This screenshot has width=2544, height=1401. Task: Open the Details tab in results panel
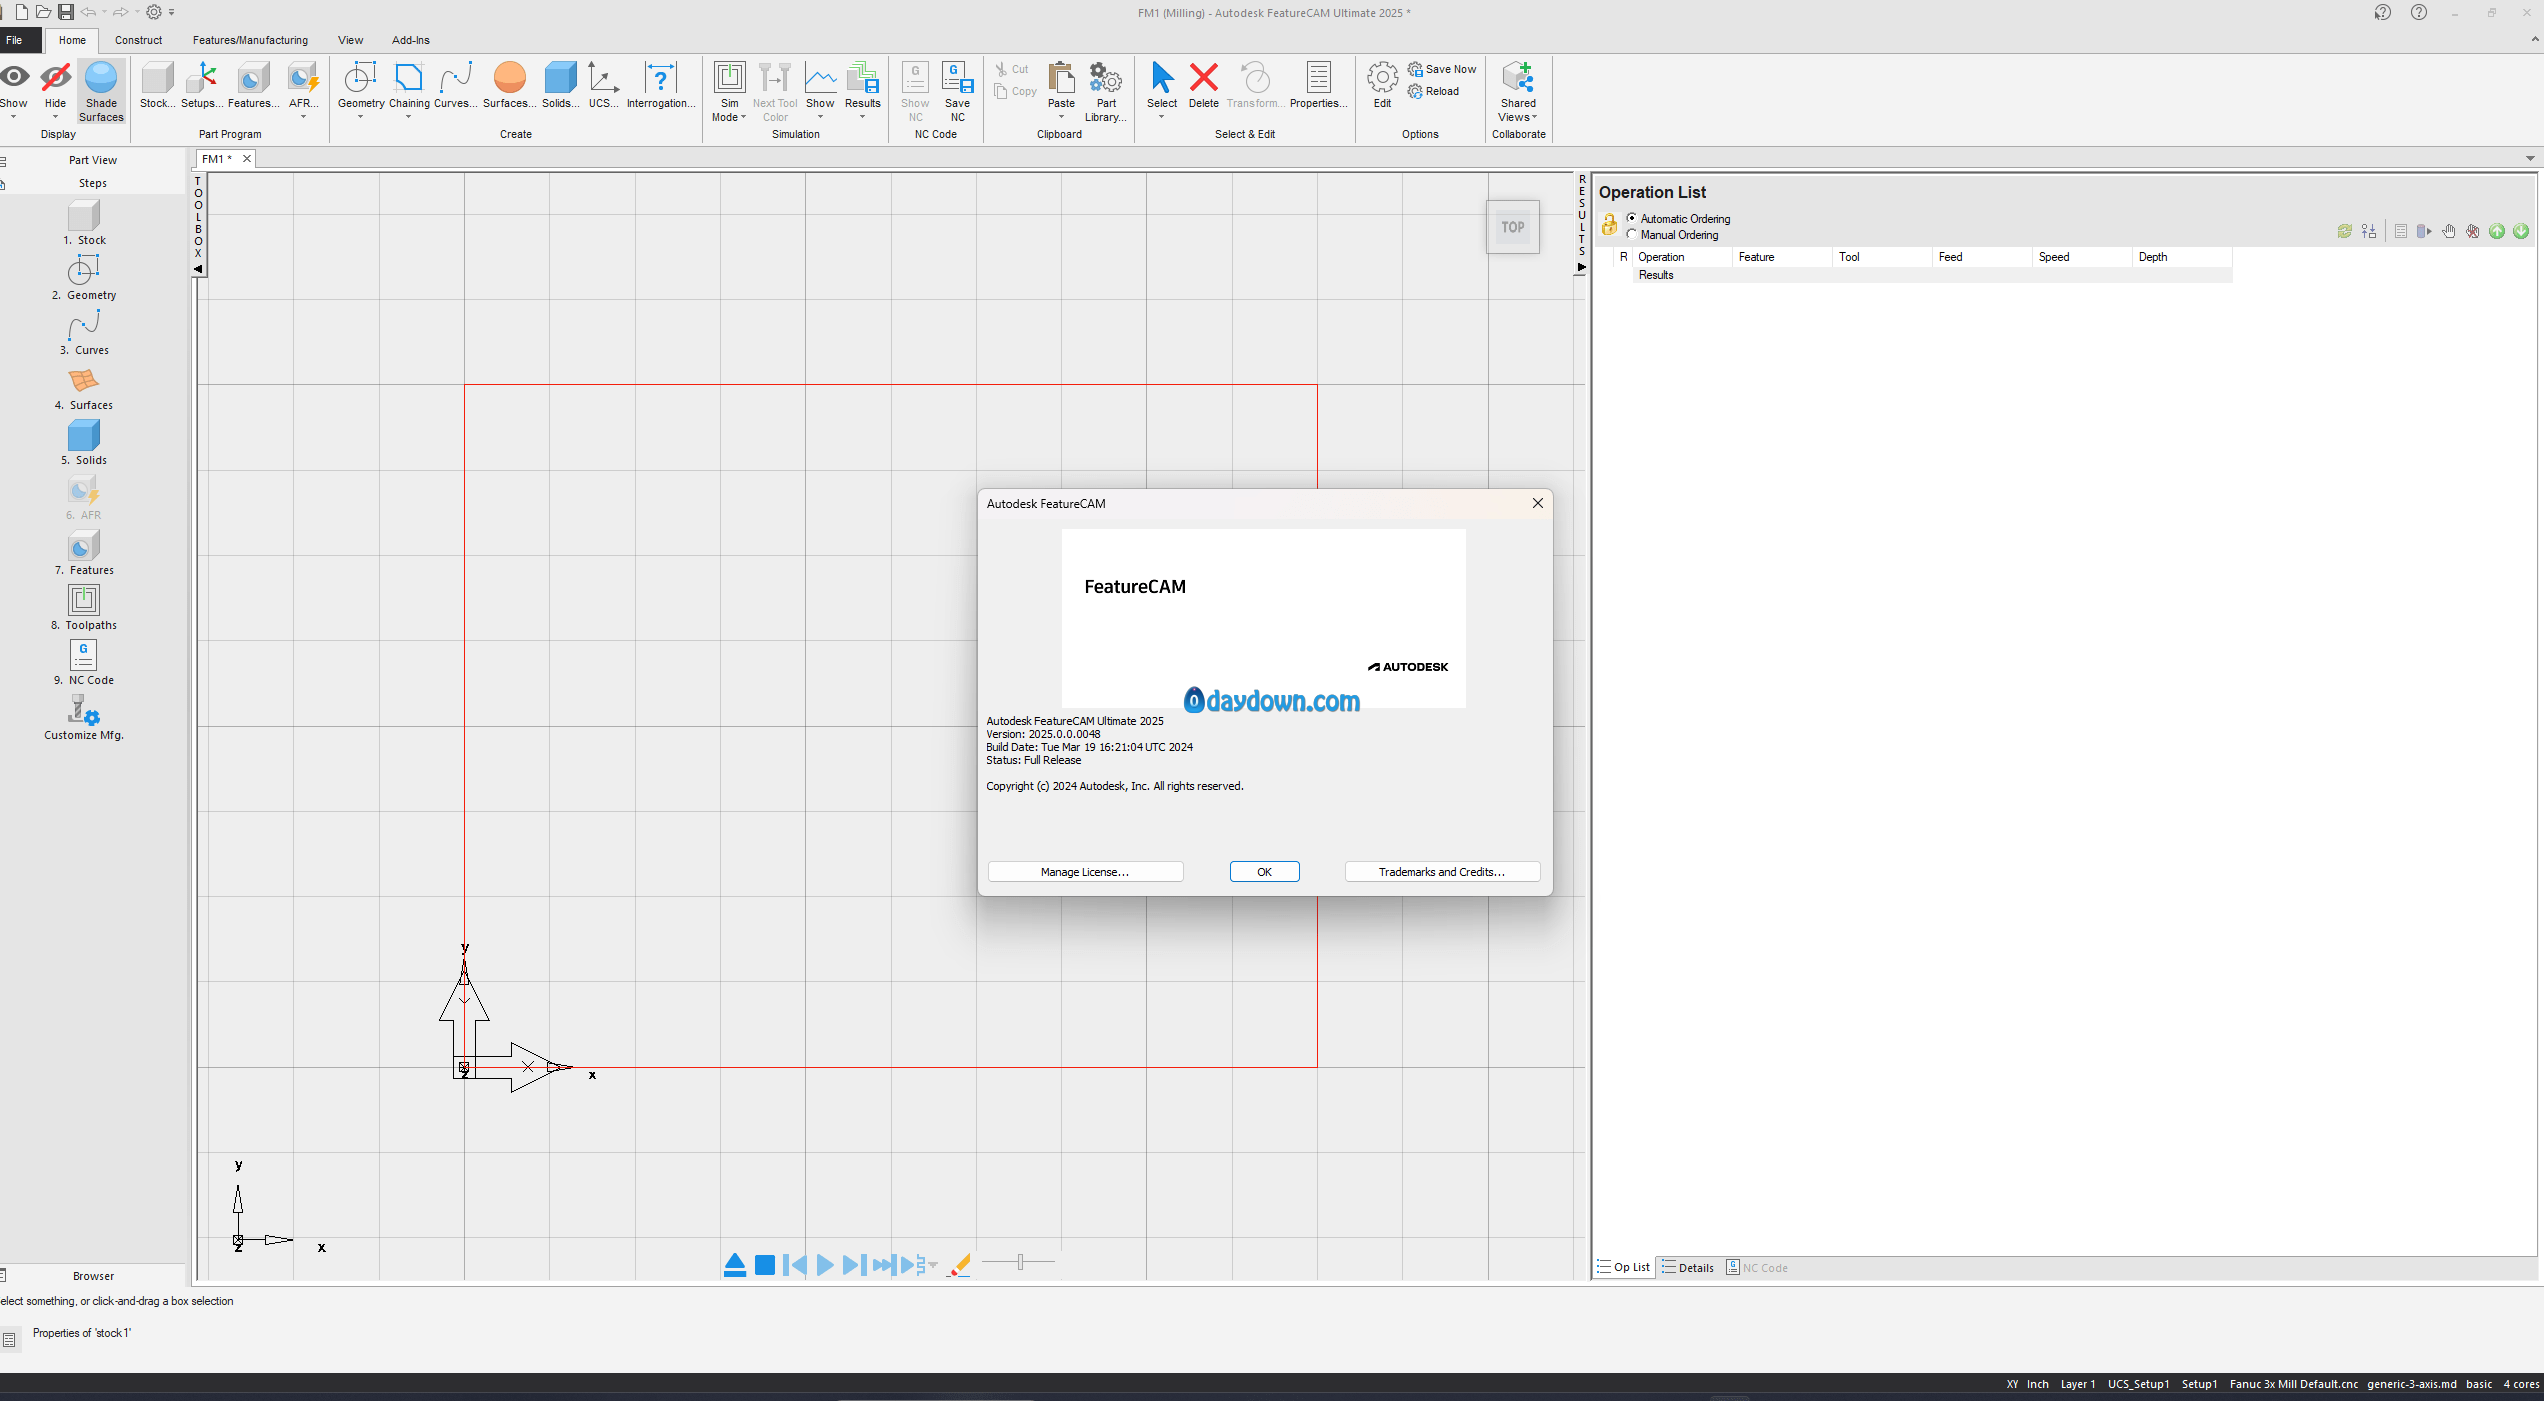click(1688, 1268)
